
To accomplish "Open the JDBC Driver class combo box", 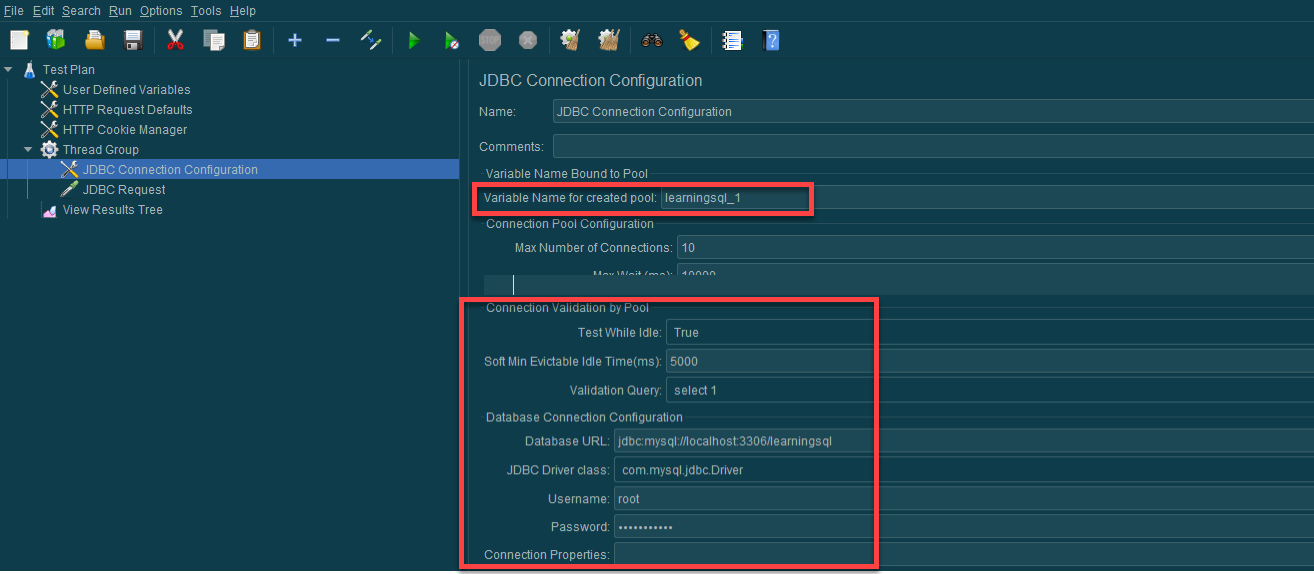I will tap(964, 470).
